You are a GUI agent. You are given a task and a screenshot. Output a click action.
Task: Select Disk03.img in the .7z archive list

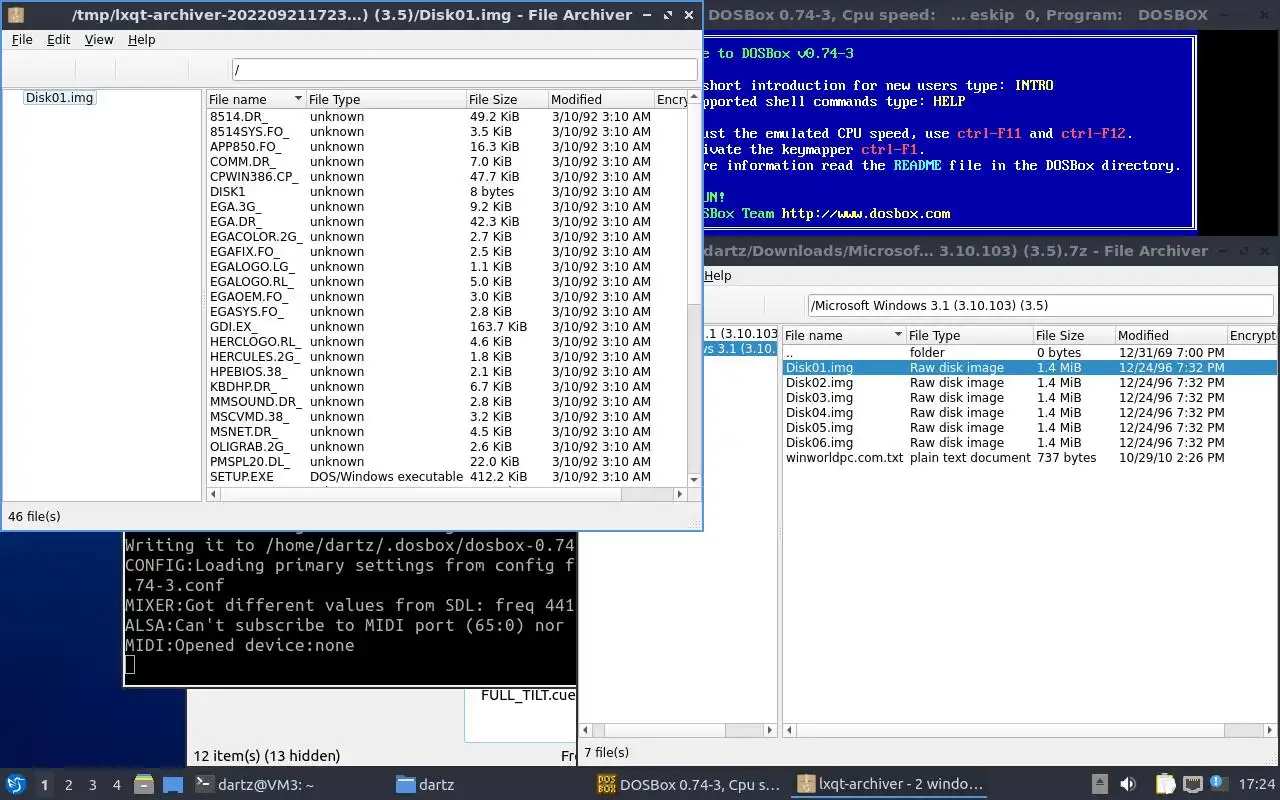[x=1029, y=398]
